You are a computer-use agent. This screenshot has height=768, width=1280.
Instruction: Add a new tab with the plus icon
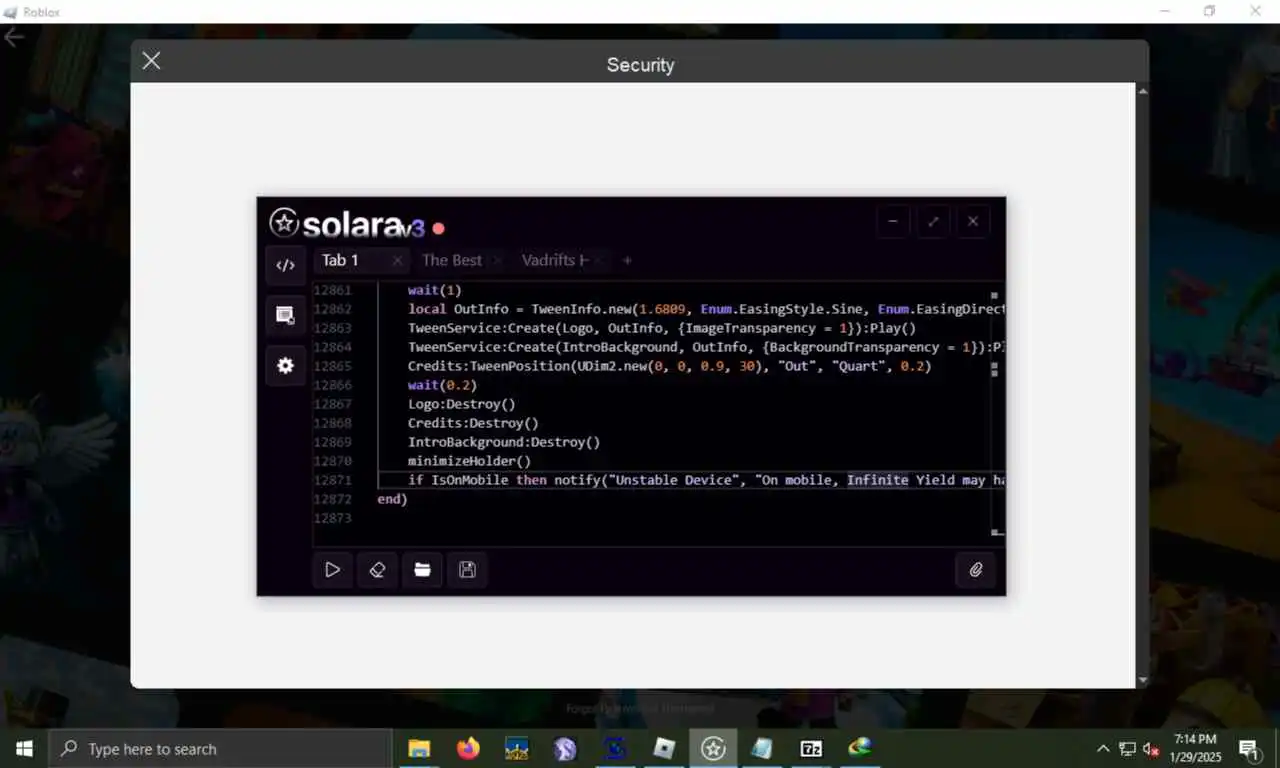coord(627,261)
